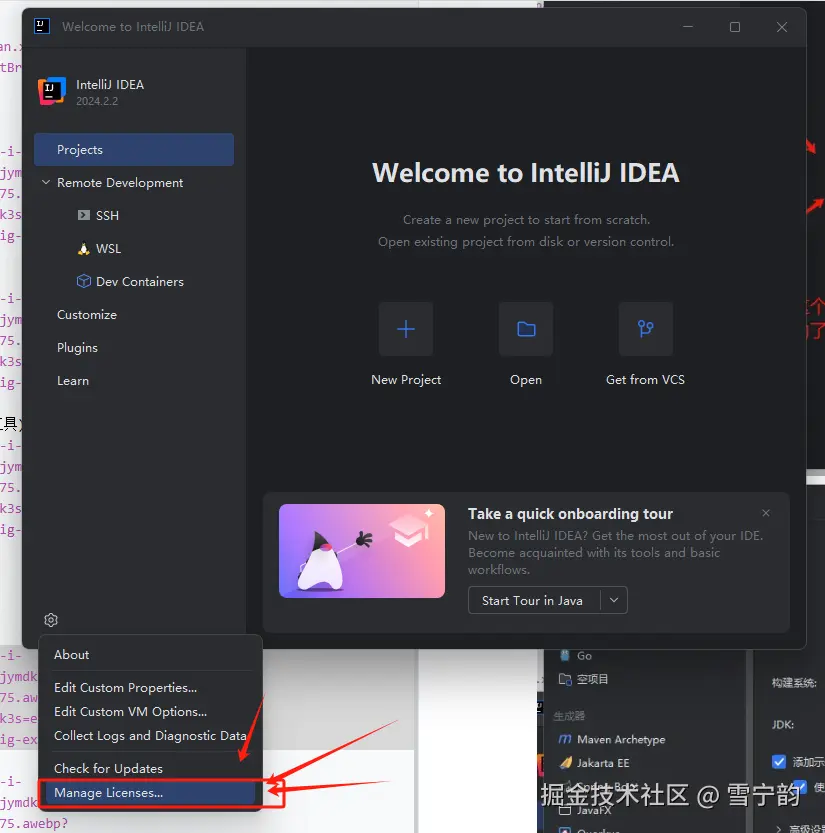Click the New Project plus icon

pos(406,329)
